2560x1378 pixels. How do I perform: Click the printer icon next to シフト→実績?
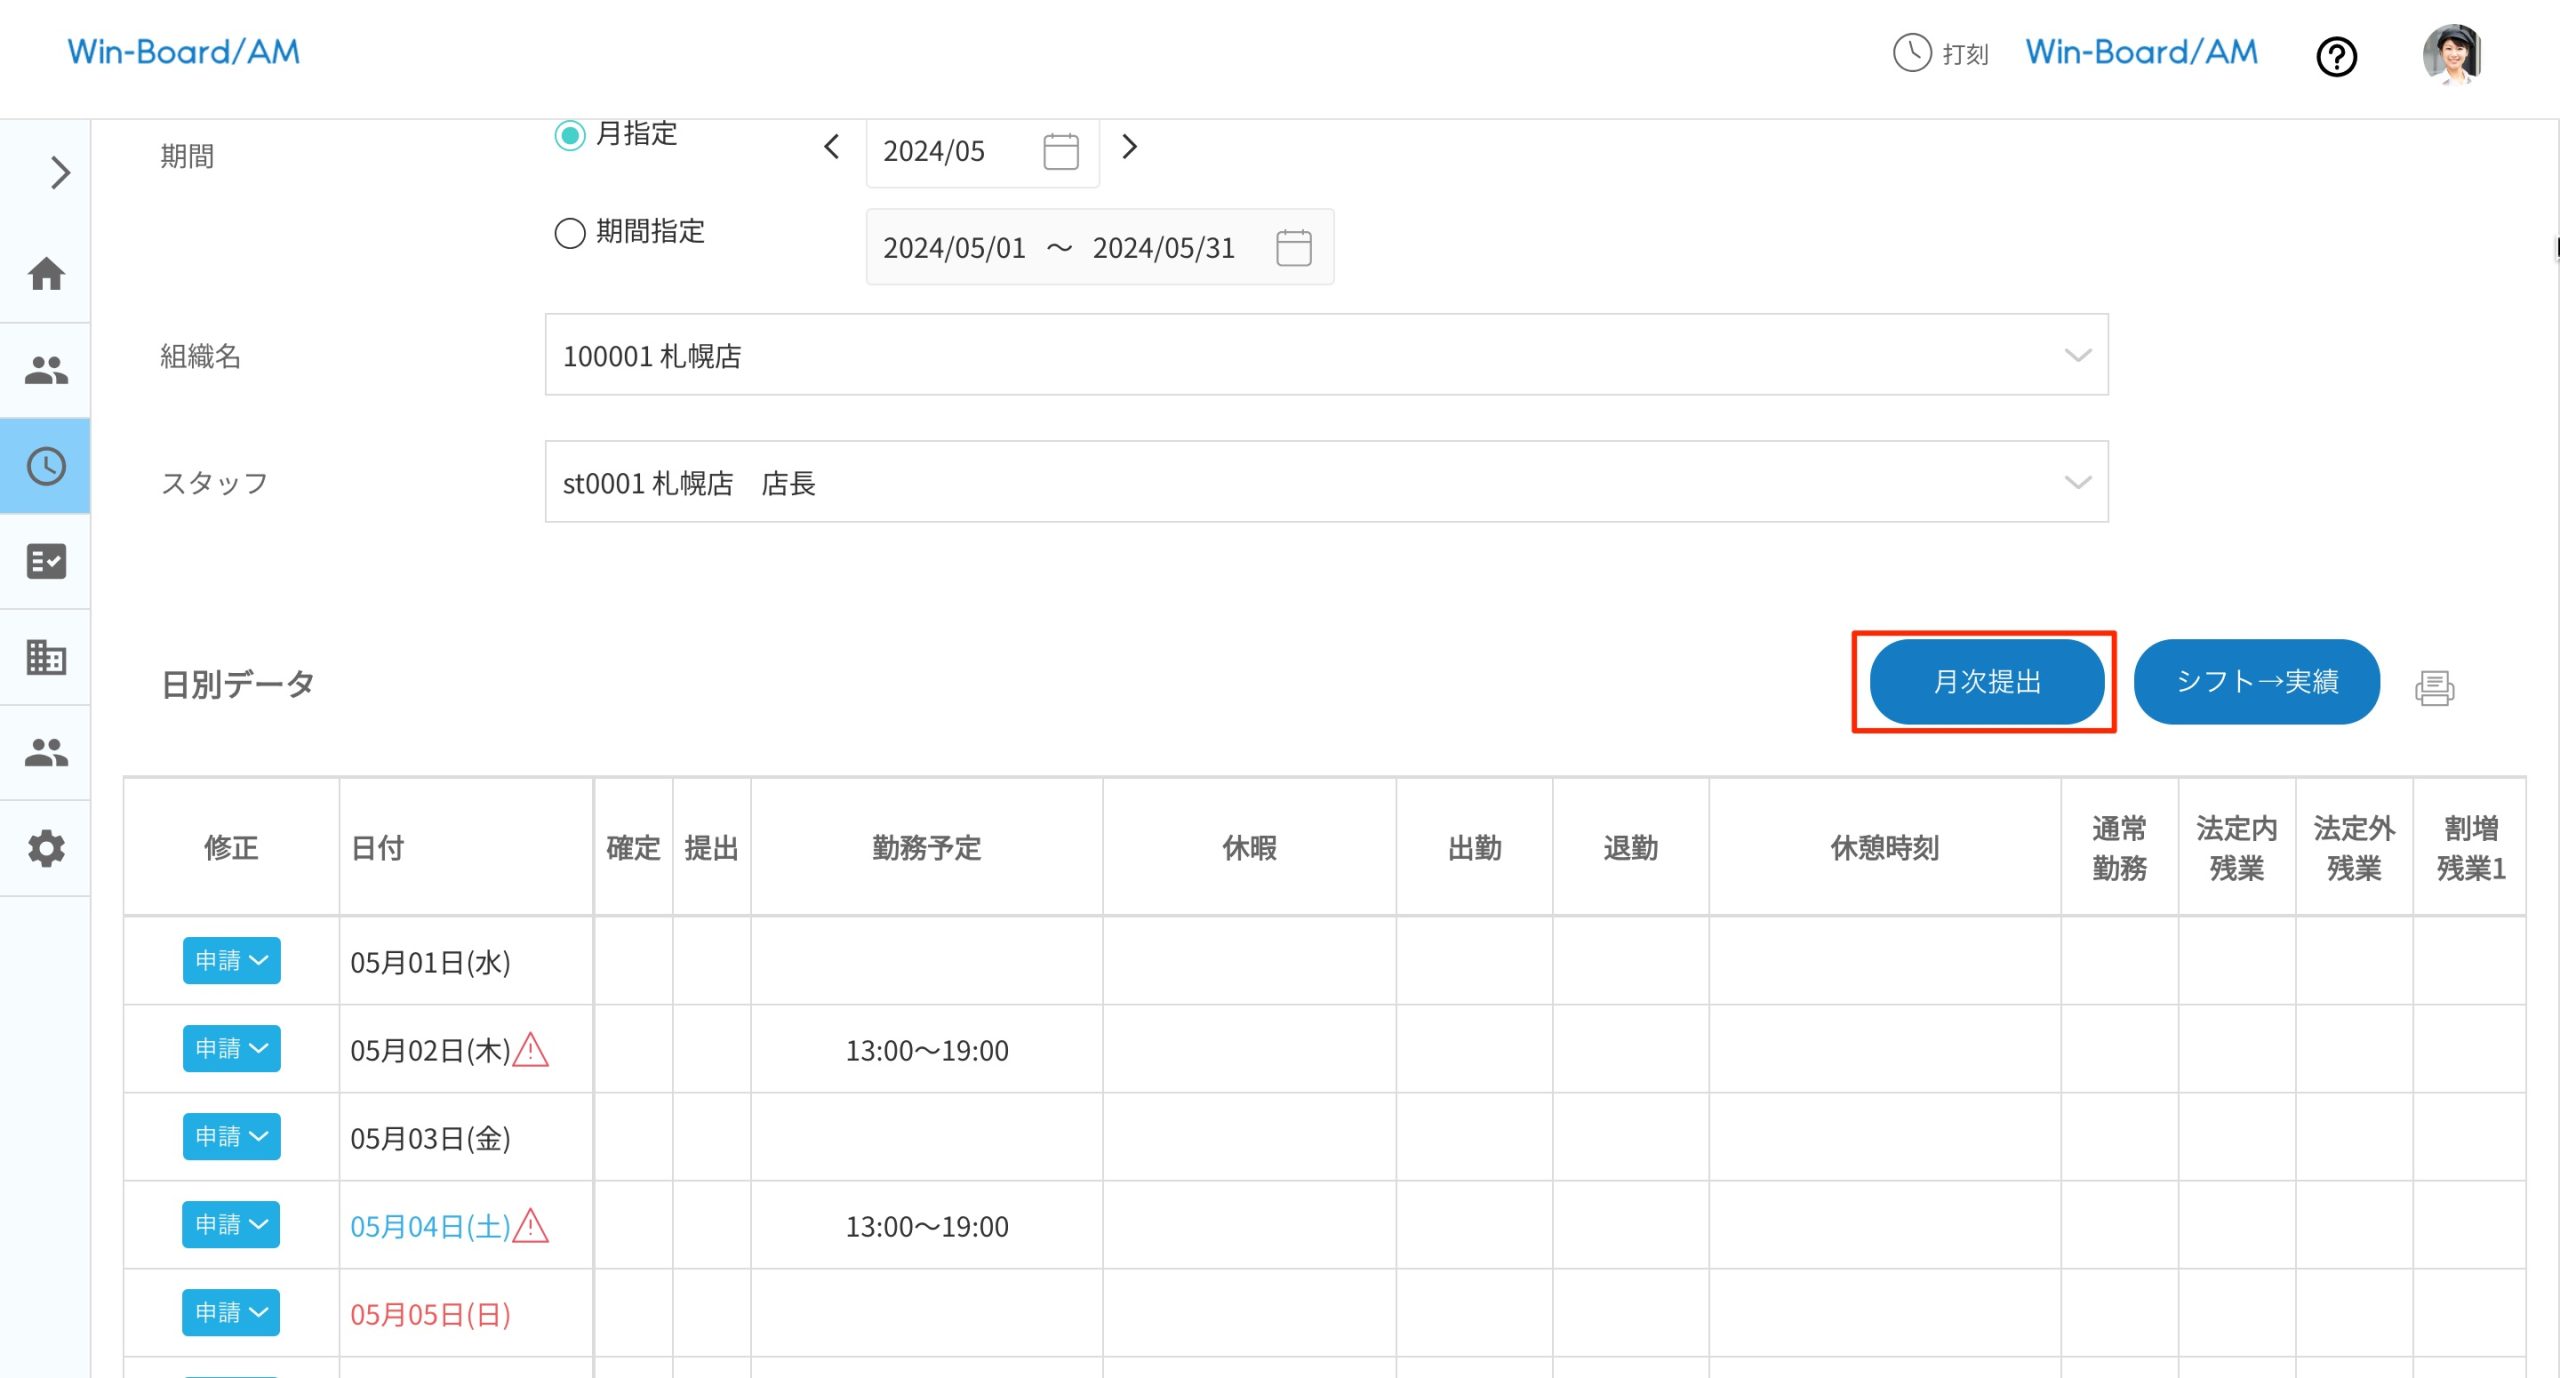(2434, 687)
